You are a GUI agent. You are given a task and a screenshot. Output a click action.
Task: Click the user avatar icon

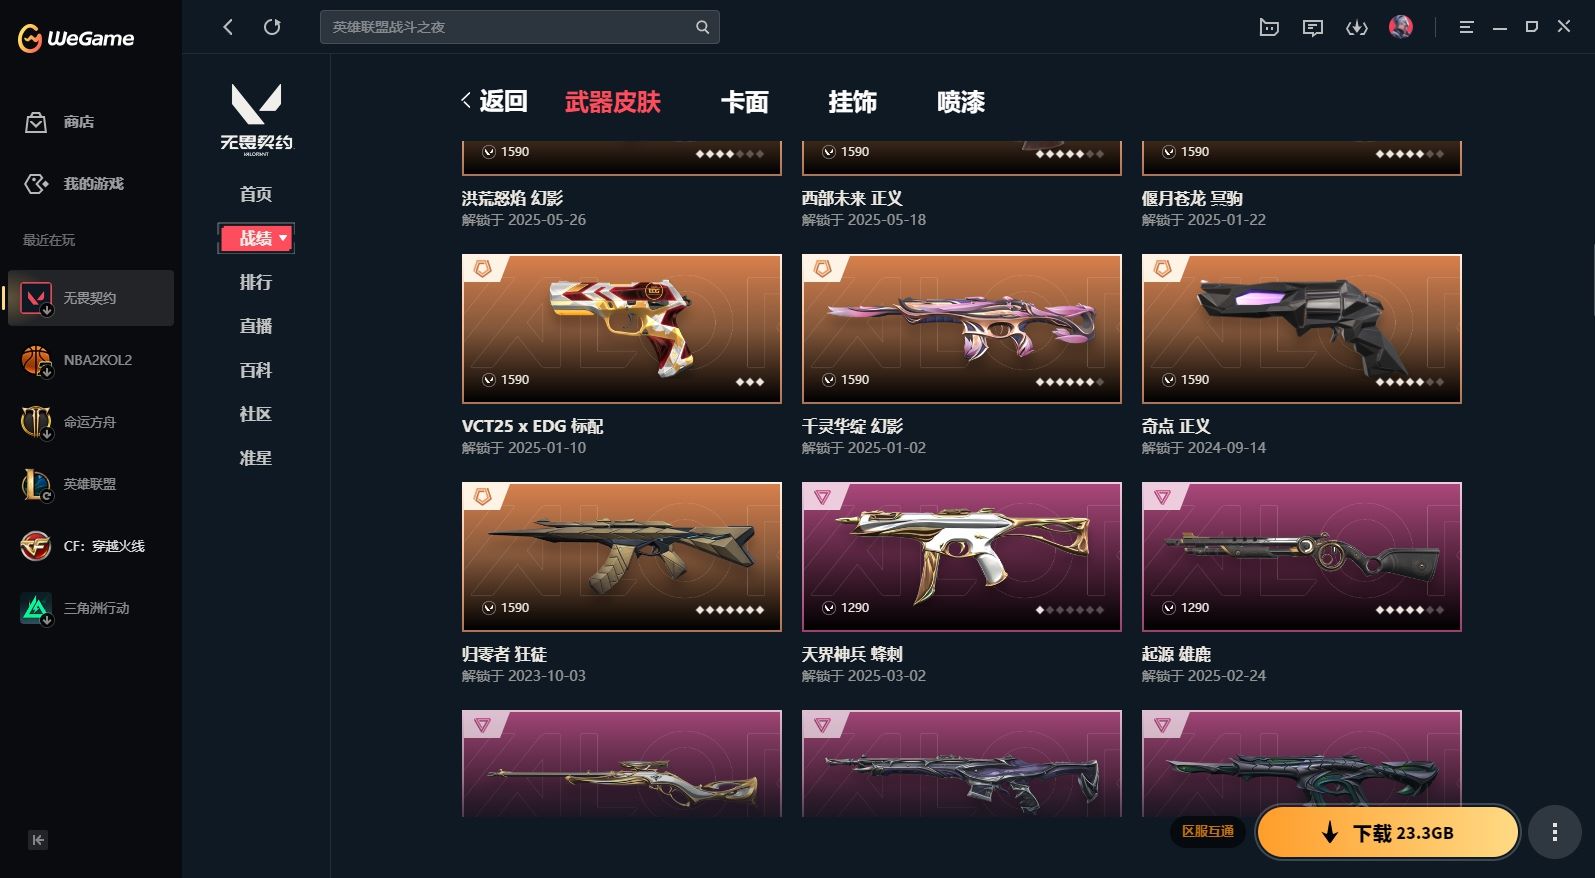pyautogui.click(x=1401, y=27)
